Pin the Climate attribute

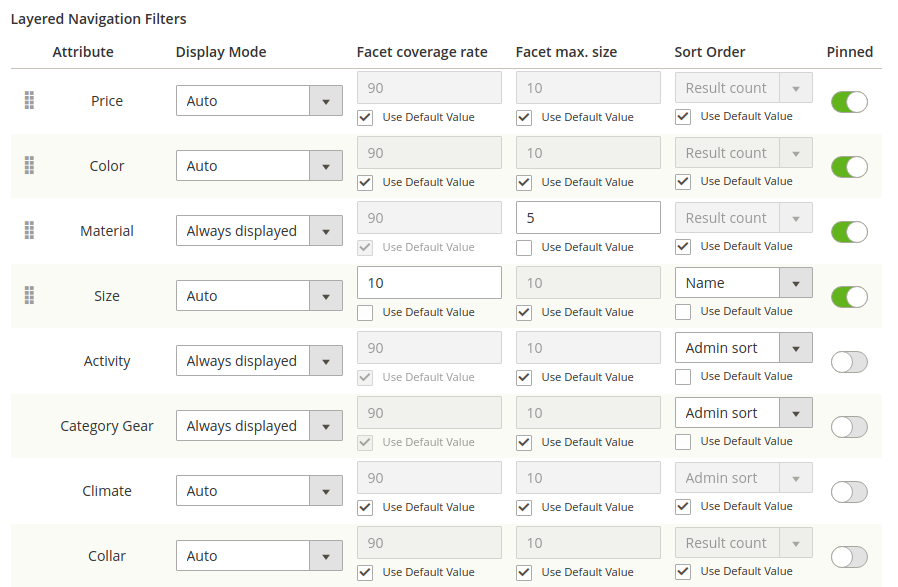pyautogui.click(x=849, y=492)
